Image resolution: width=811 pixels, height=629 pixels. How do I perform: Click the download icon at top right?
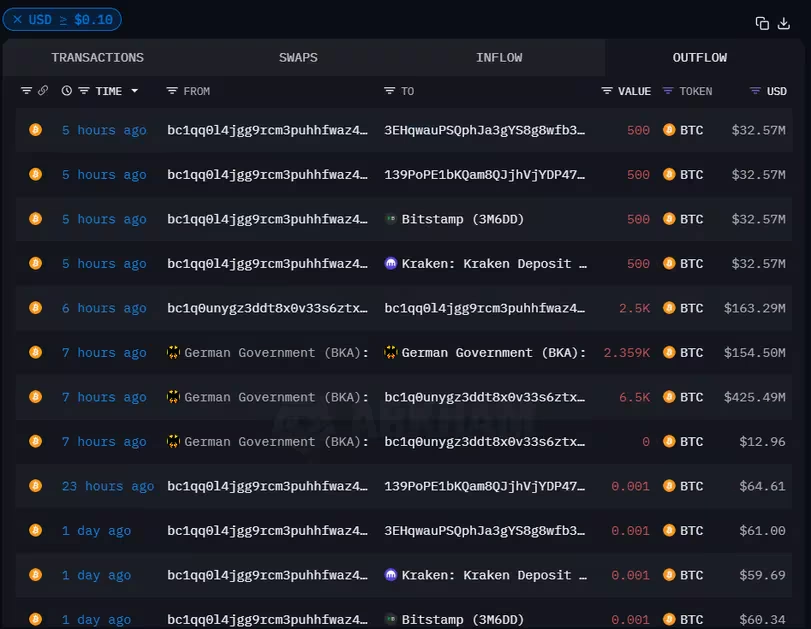click(788, 23)
